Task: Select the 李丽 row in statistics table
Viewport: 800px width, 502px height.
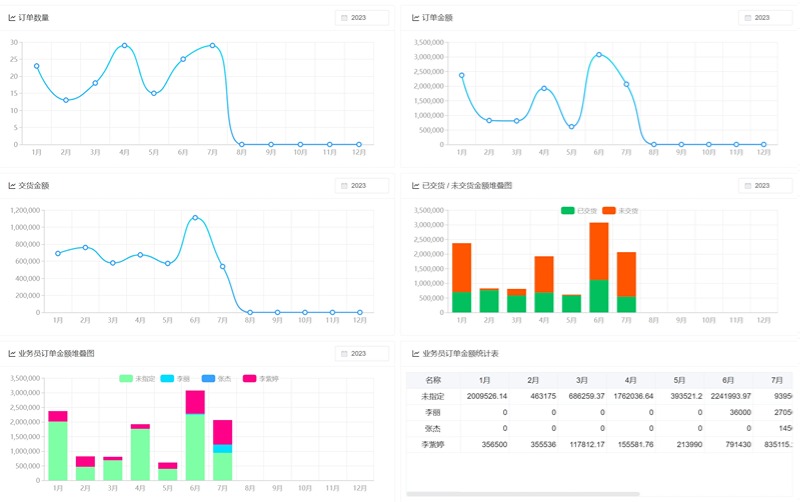Action: (432, 412)
